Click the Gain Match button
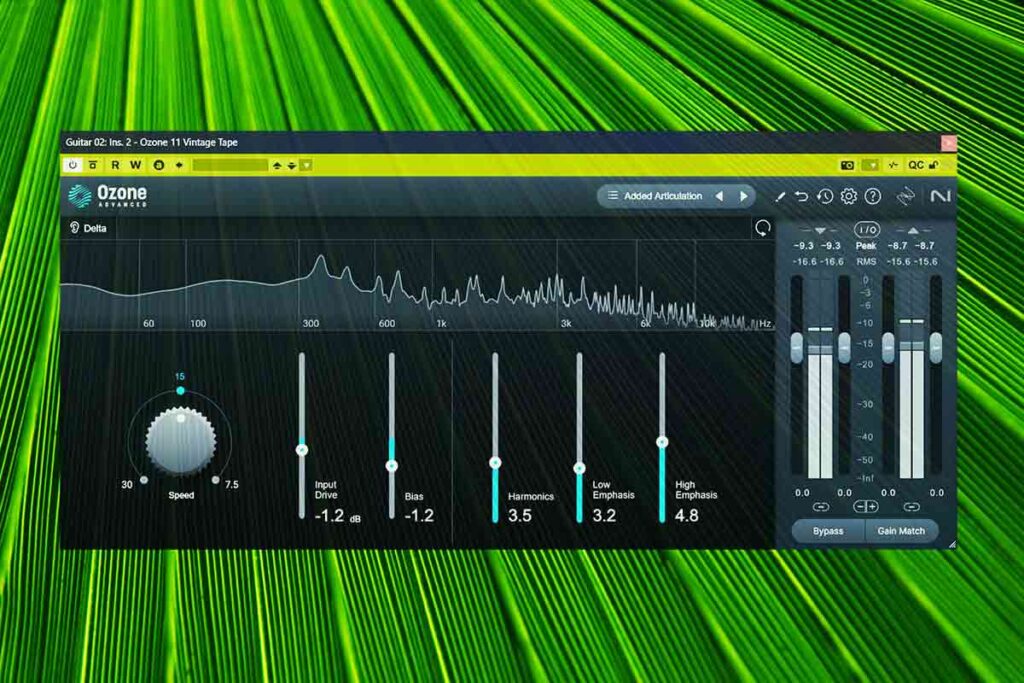This screenshot has height=683, width=1024. 901,531
